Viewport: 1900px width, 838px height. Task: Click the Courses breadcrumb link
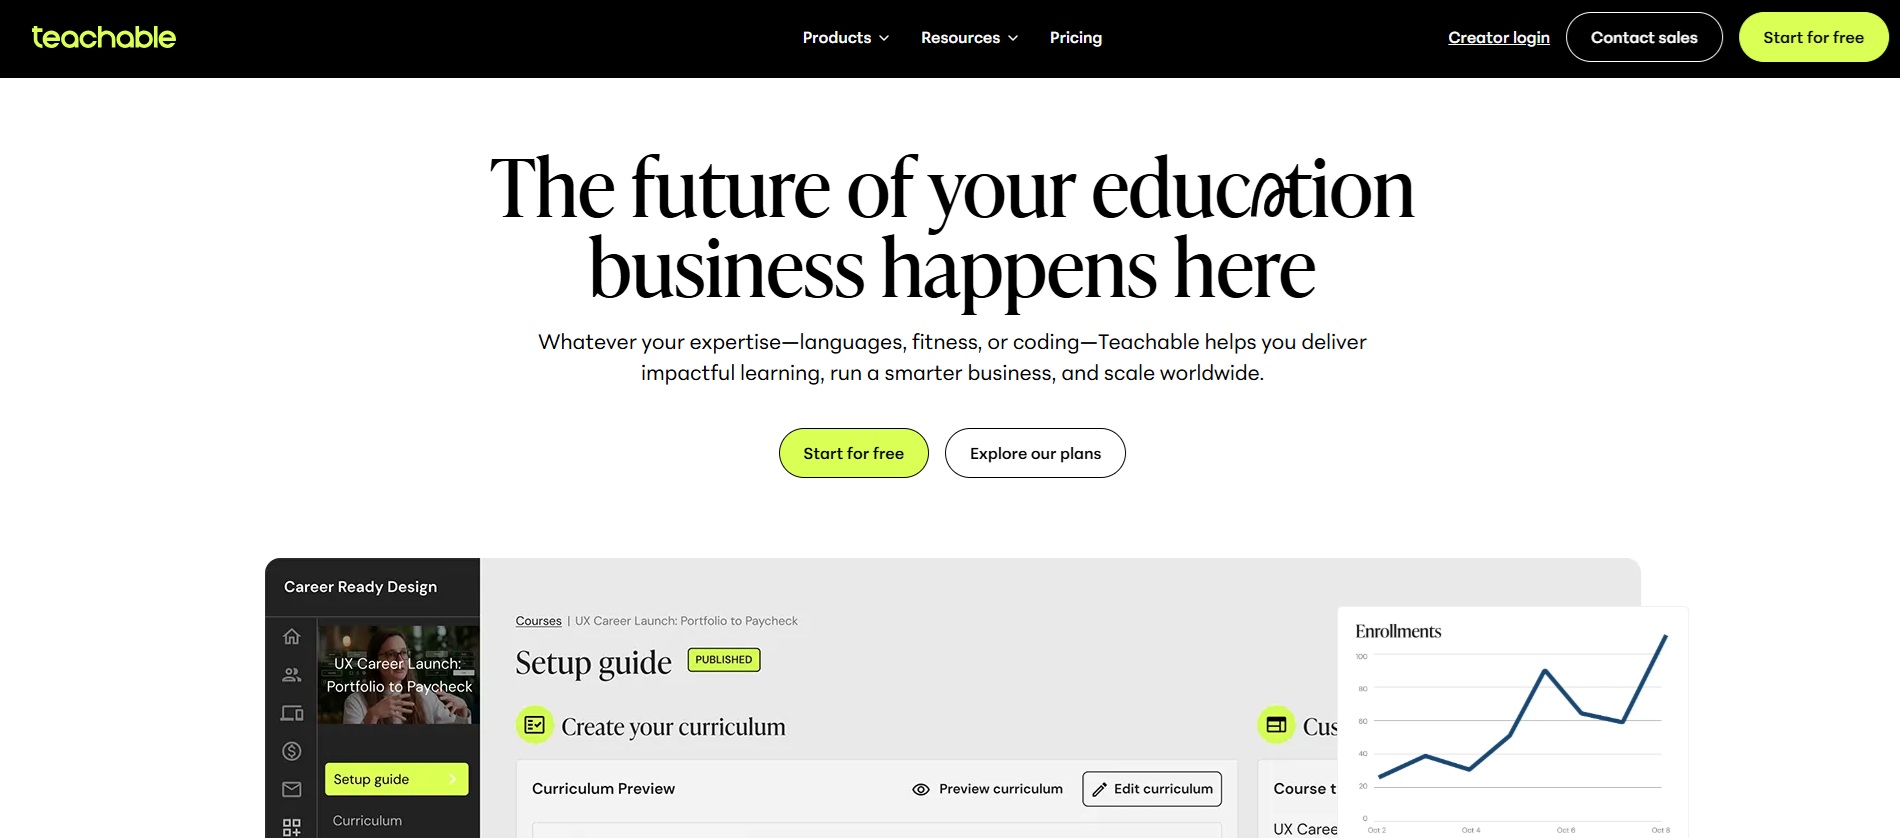[x=538, y=621]
